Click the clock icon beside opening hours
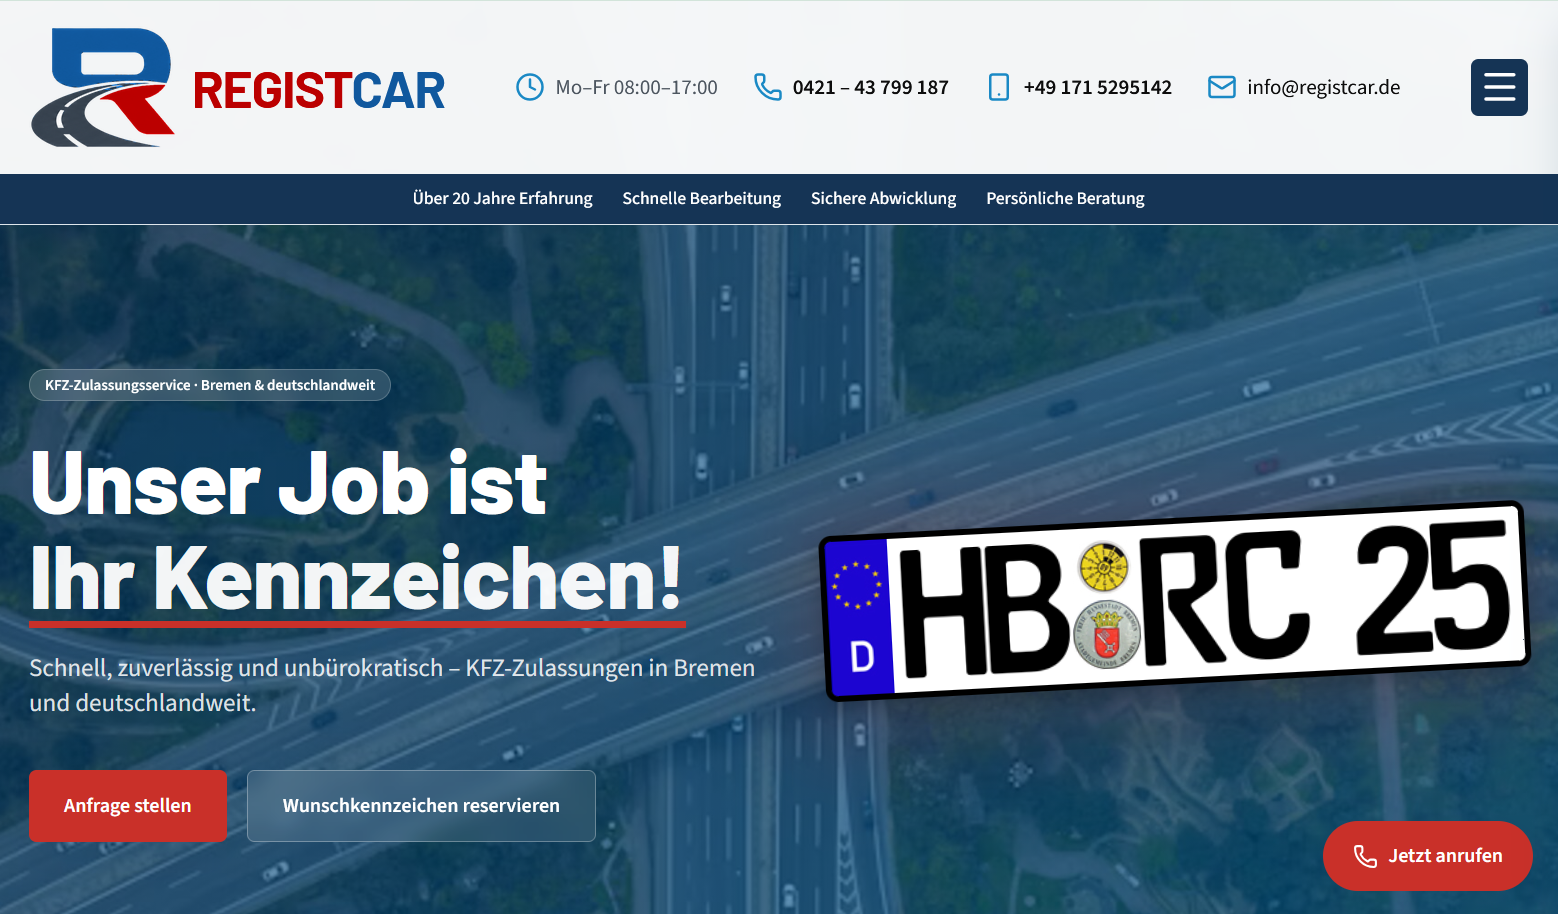The width and height of the screenshot is (1558, 914). click(529, 87)
